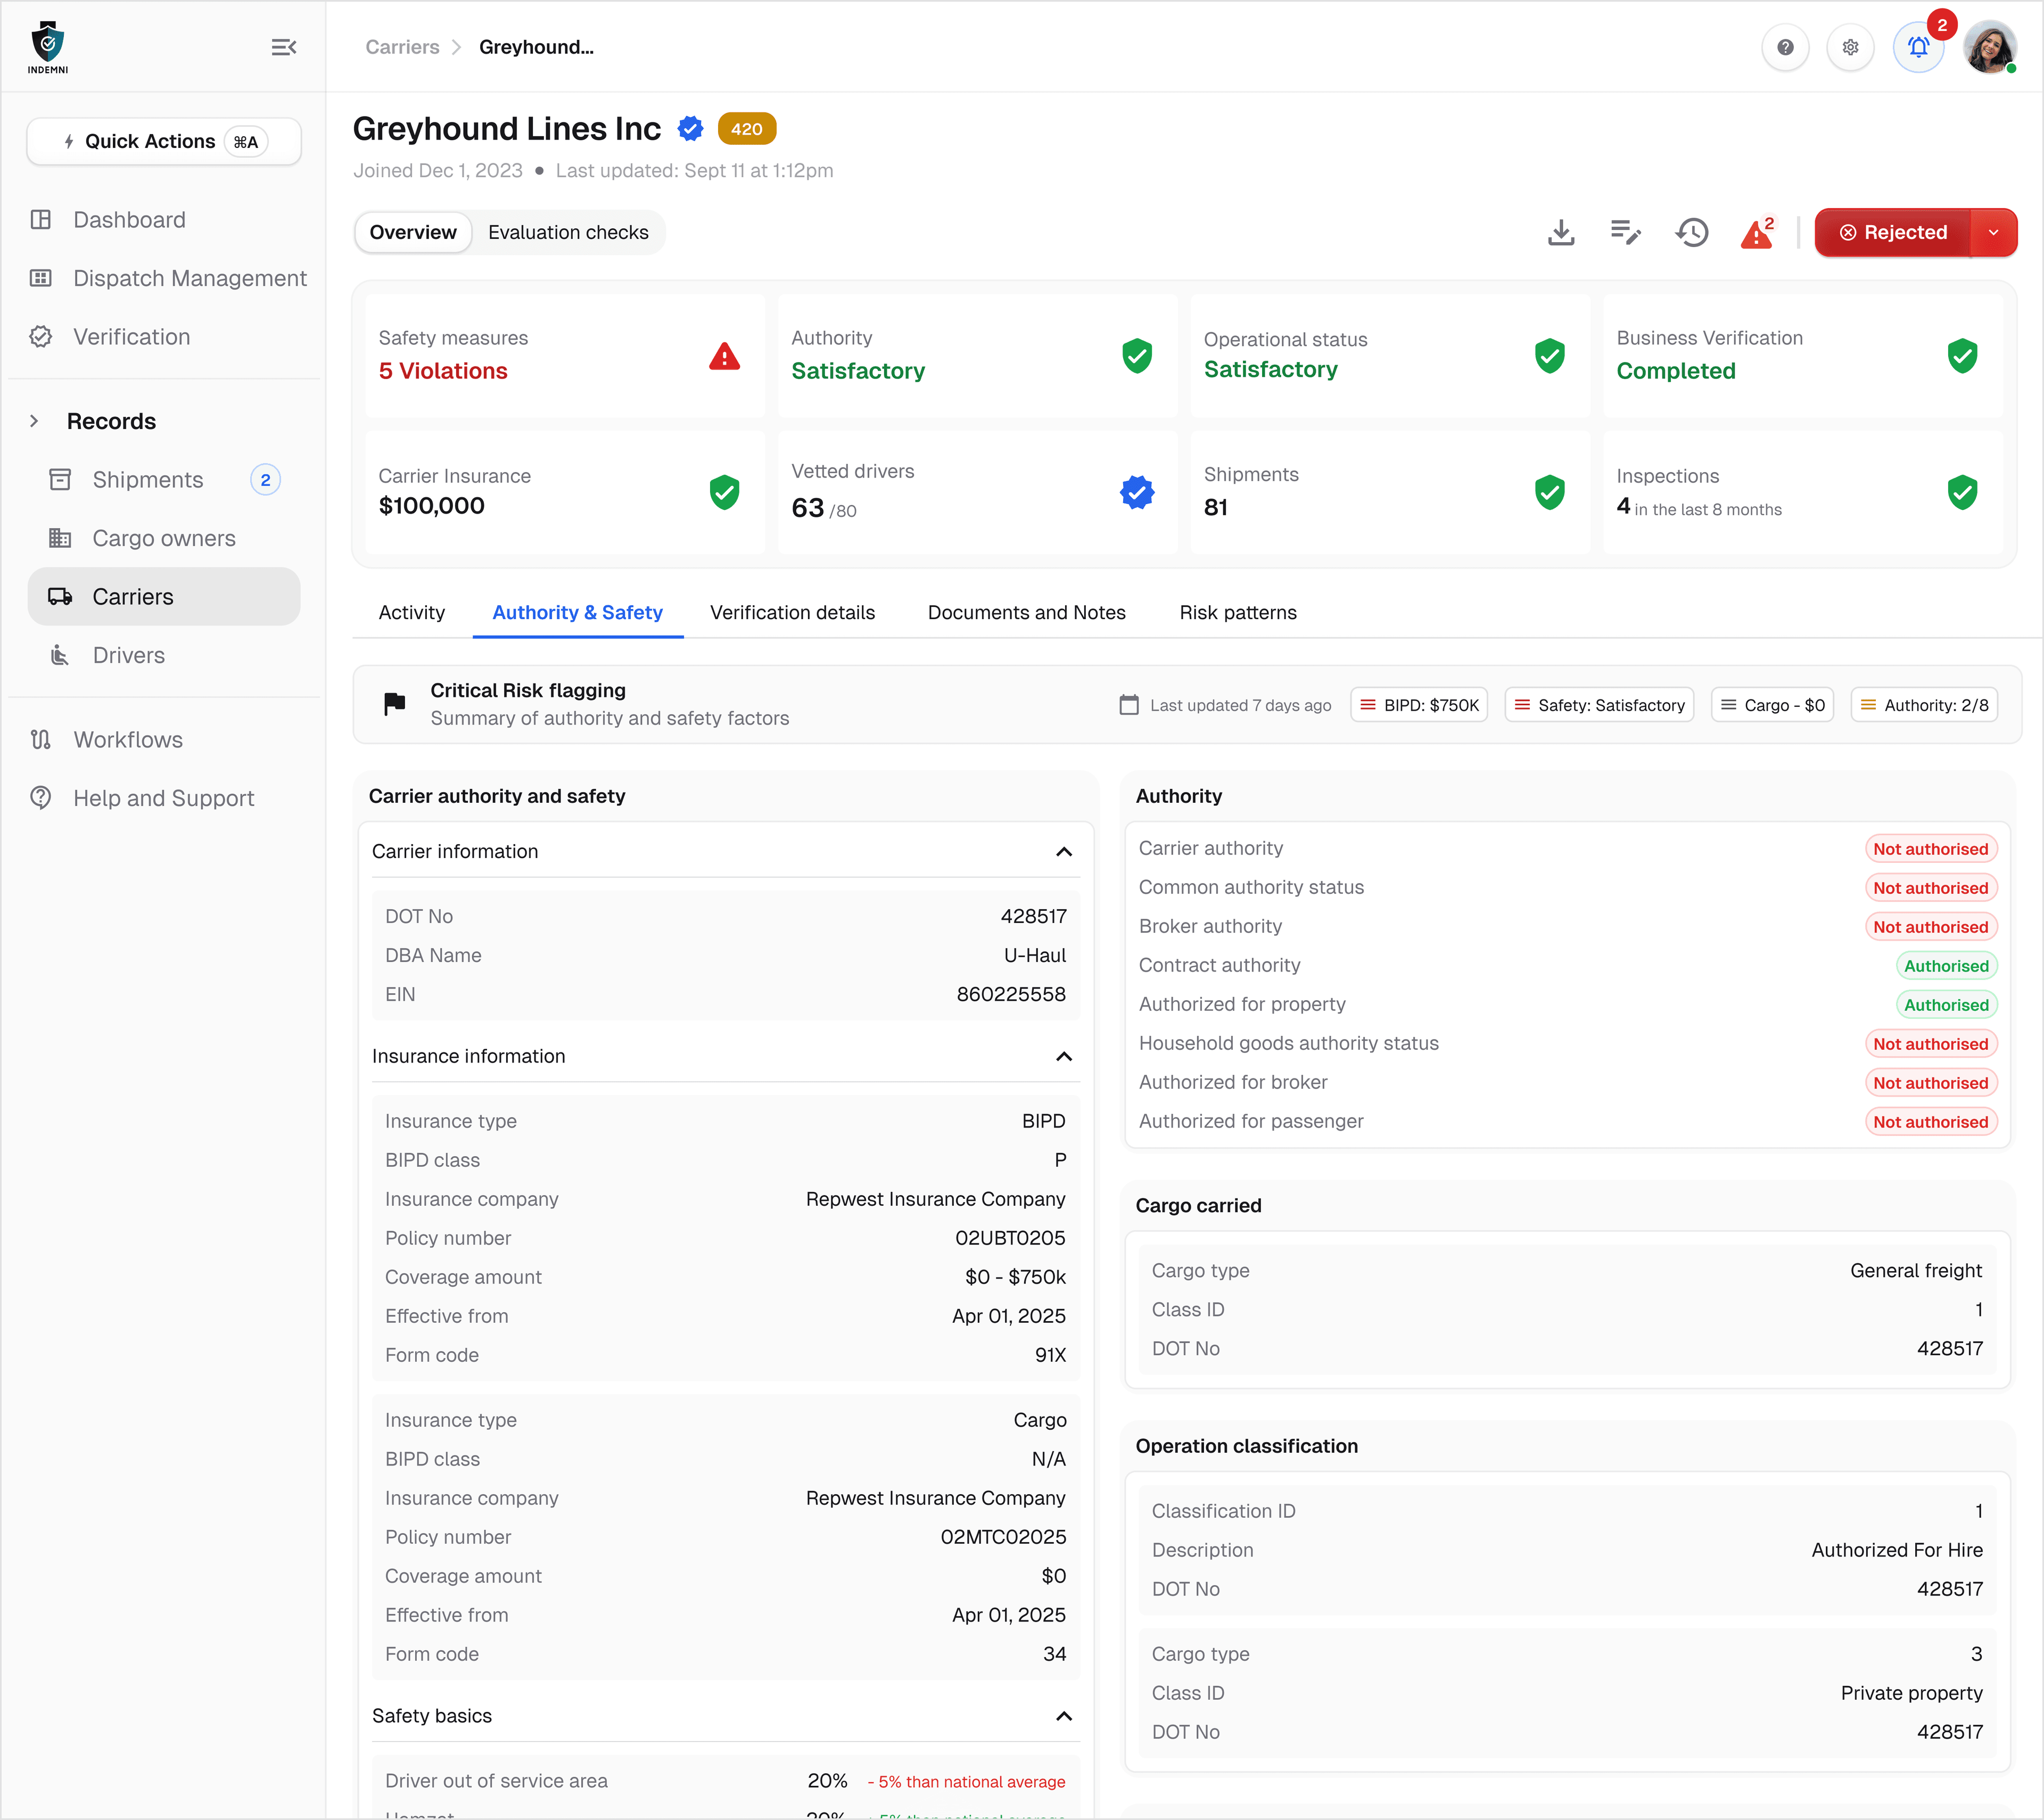Click the Authority Satisfactory shield icon
The image size is (2044, 1820).
pyautogui.click(x=1137, y=356)
